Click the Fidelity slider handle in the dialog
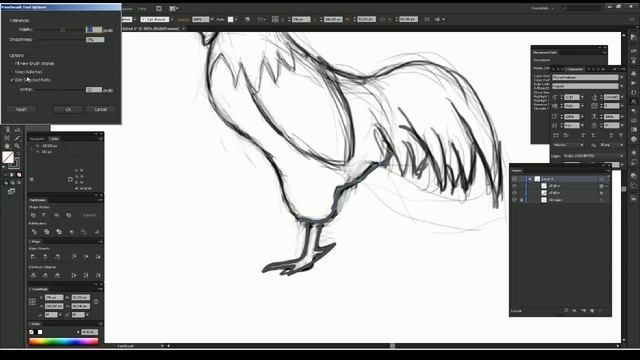Image resolution: width=640 pixels, height=360 pixels. click(63, 30)
